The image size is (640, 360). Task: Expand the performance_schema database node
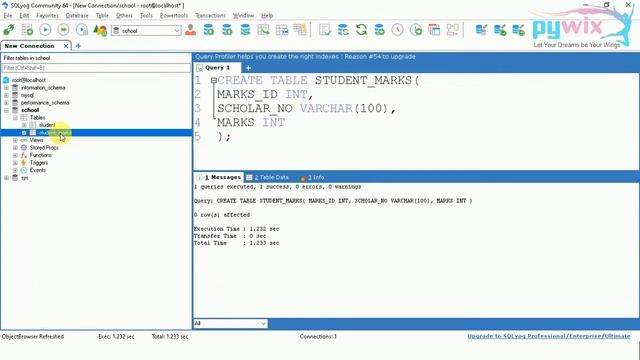click(6, 102)
